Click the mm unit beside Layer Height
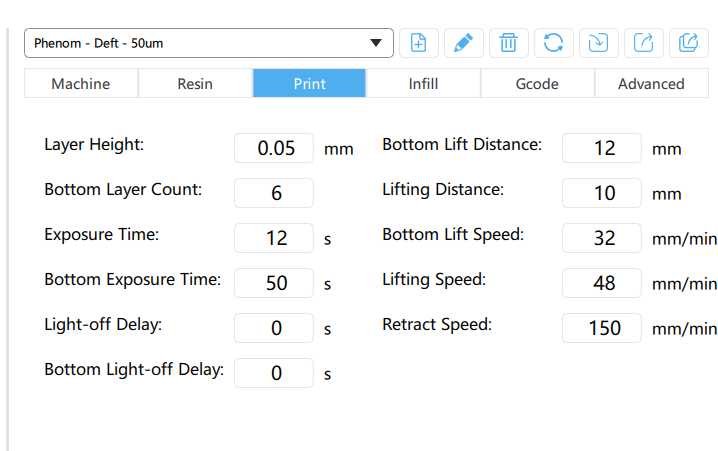 pyautogui.click(x=338, y=149)
